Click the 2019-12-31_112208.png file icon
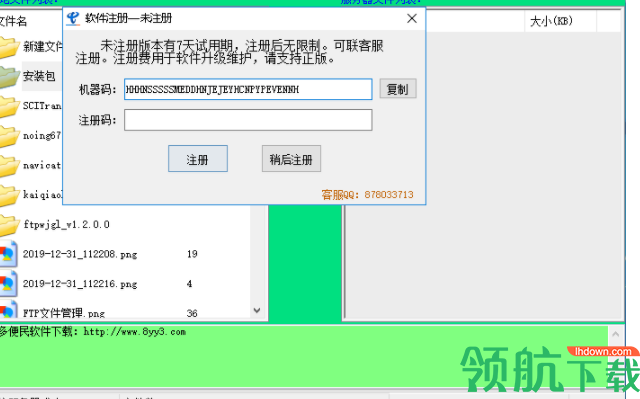 click(8, 254)
